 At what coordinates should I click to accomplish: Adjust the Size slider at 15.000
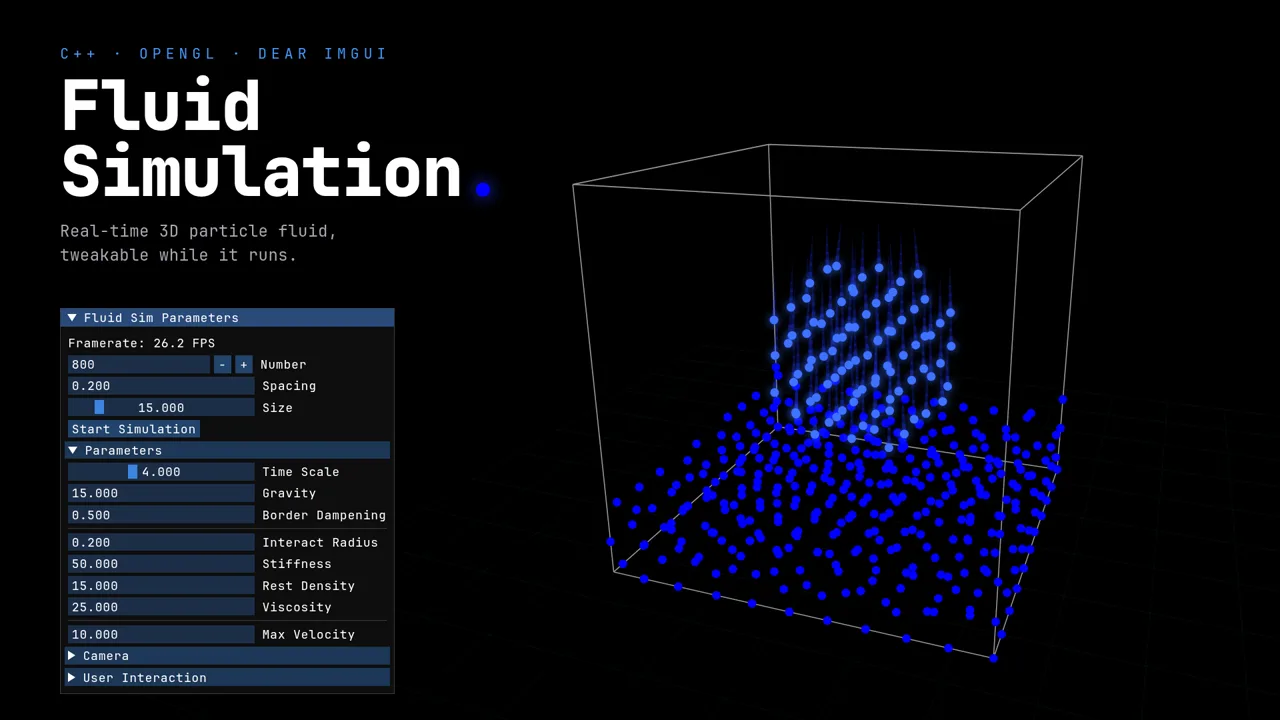161,408
